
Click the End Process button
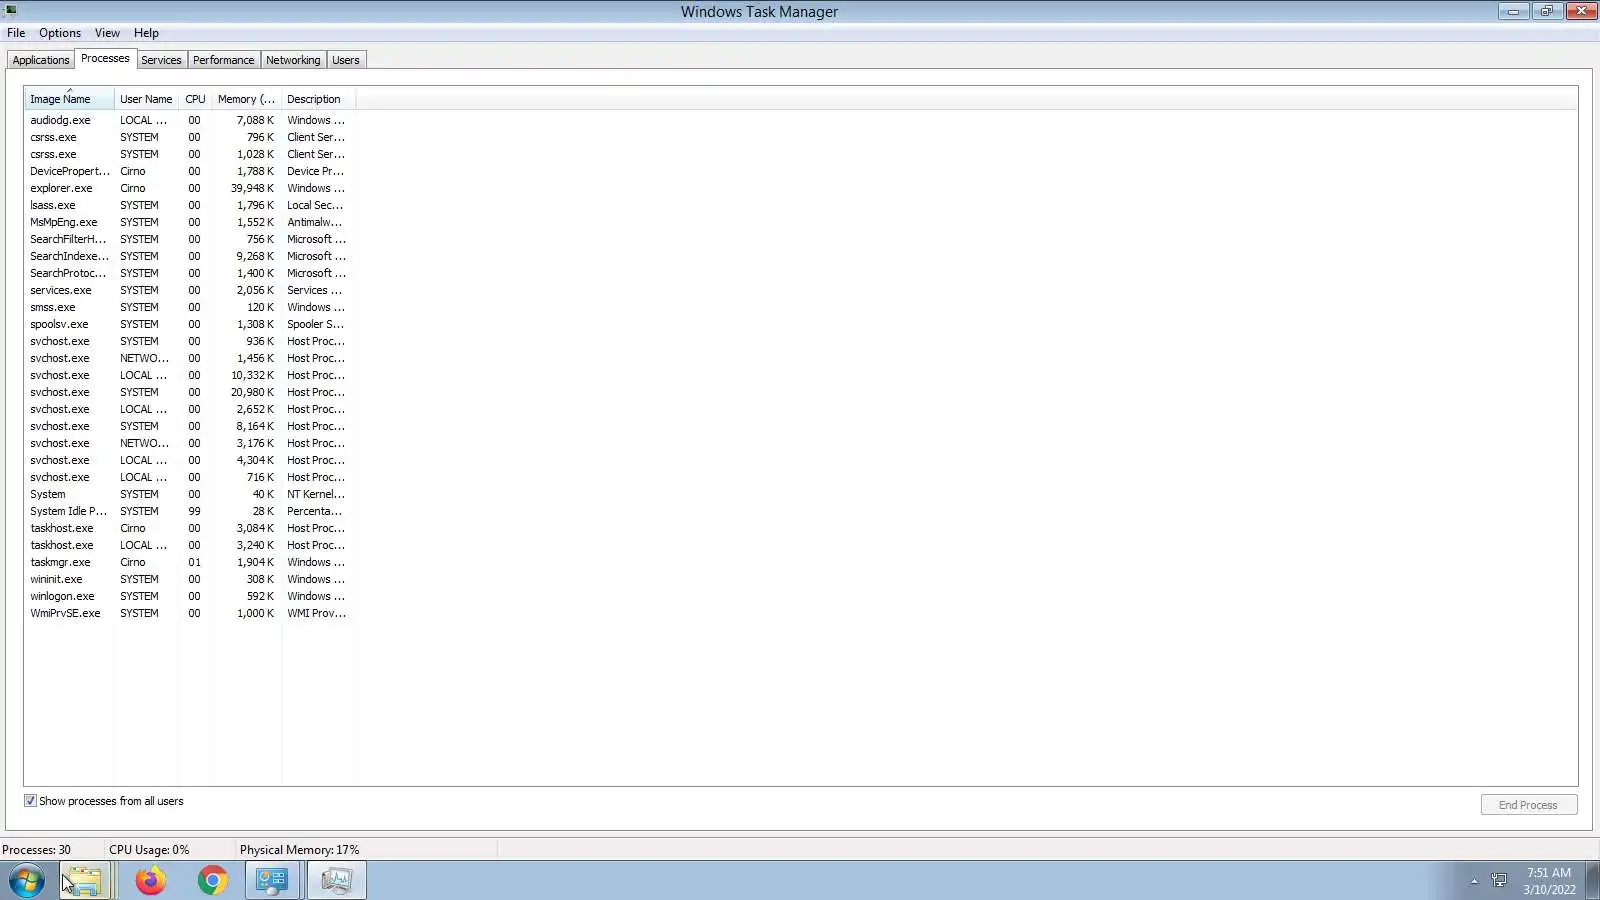click(1528, 805)
